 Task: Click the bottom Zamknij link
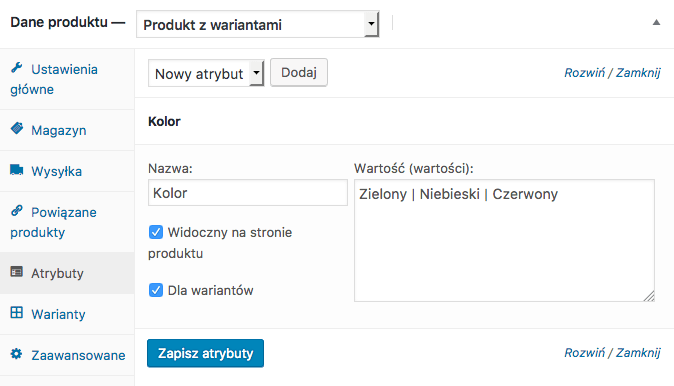pyautogui.click(x=638, y=353)
